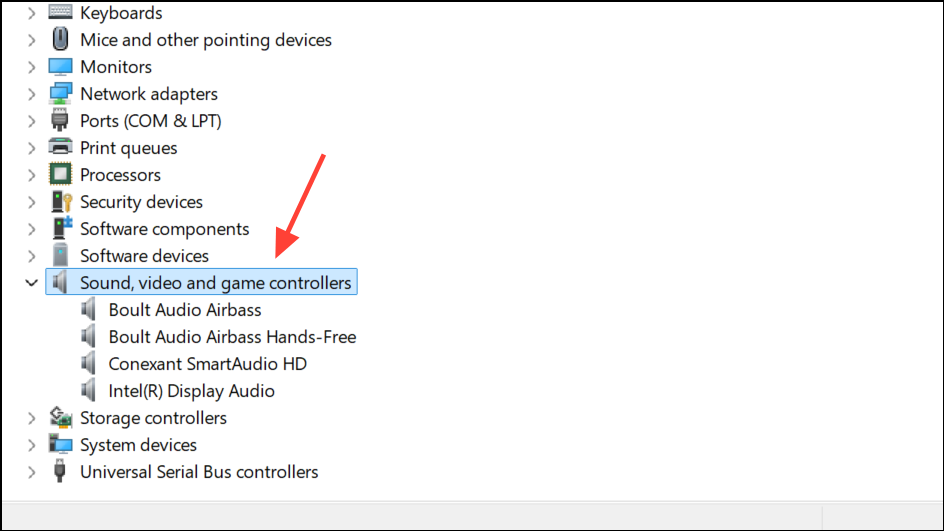Select the Sound, video and game controllers label
Image resolution: width=944 pixels, height=531 pixels.
tap(215, 283)
